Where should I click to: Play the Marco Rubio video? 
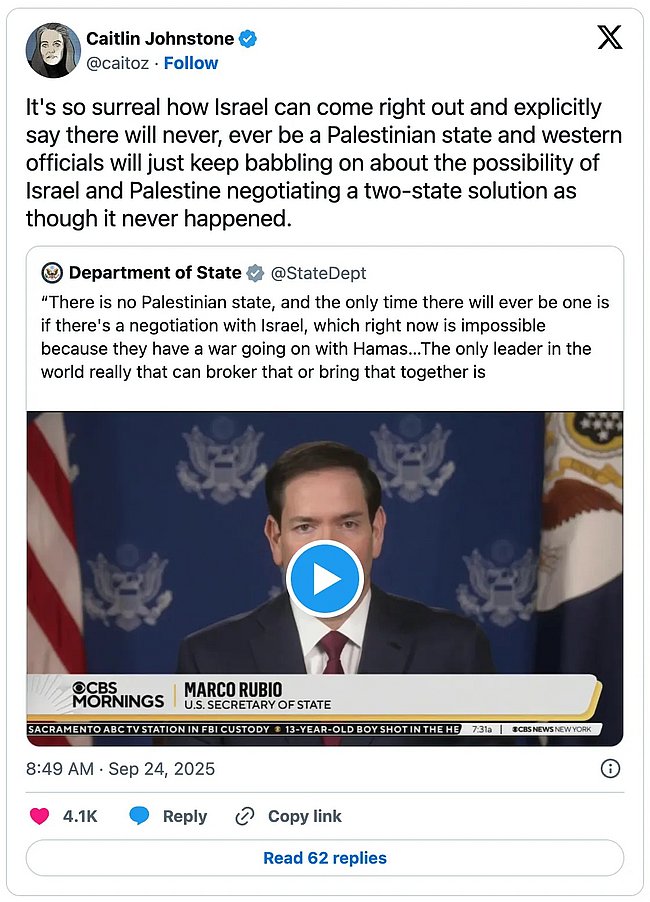click(x=324, y=579)
